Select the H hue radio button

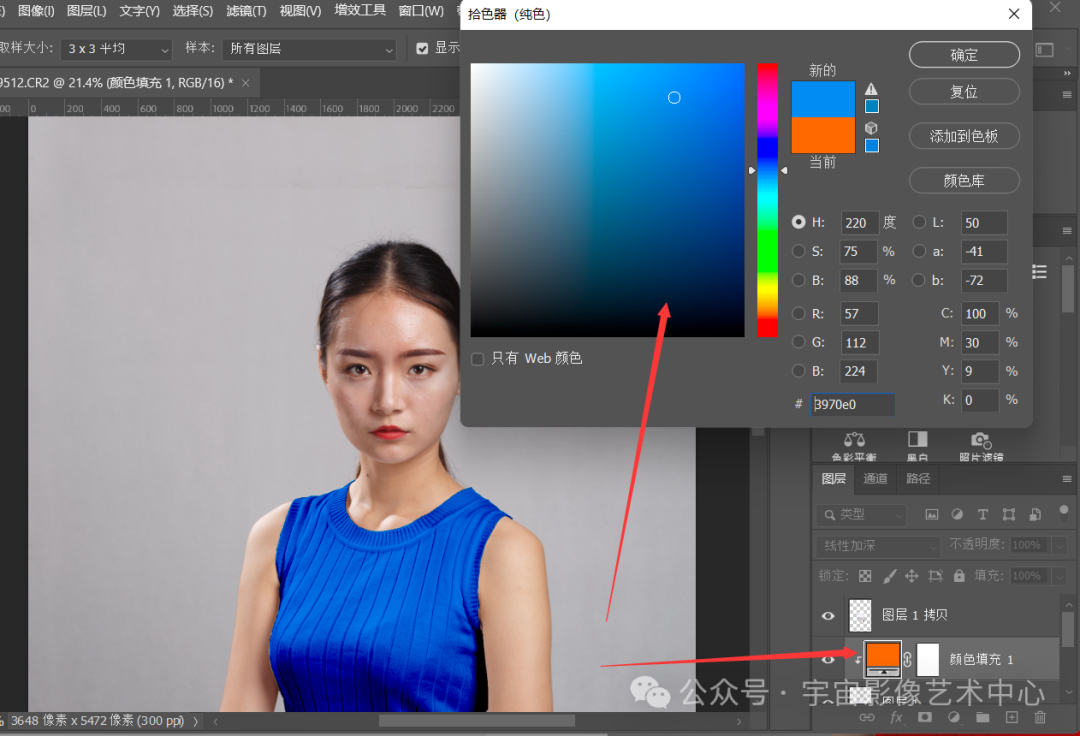tap(798, 222)
